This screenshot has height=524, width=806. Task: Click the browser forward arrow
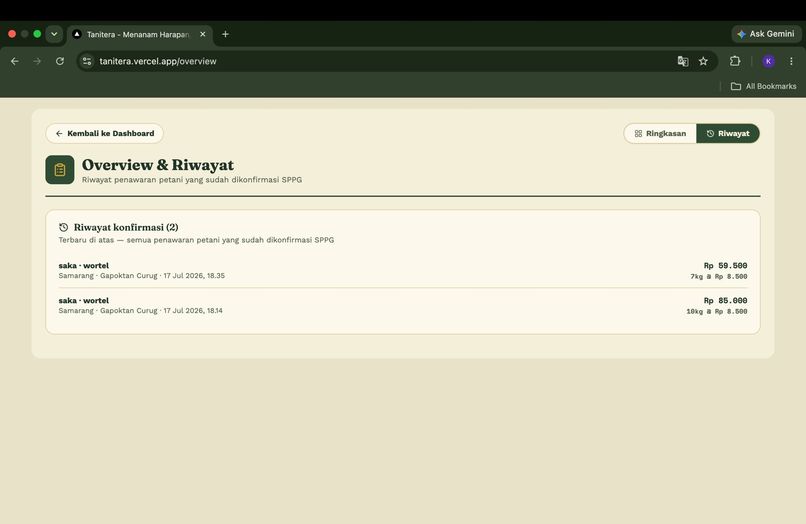(x=37, y=61)
